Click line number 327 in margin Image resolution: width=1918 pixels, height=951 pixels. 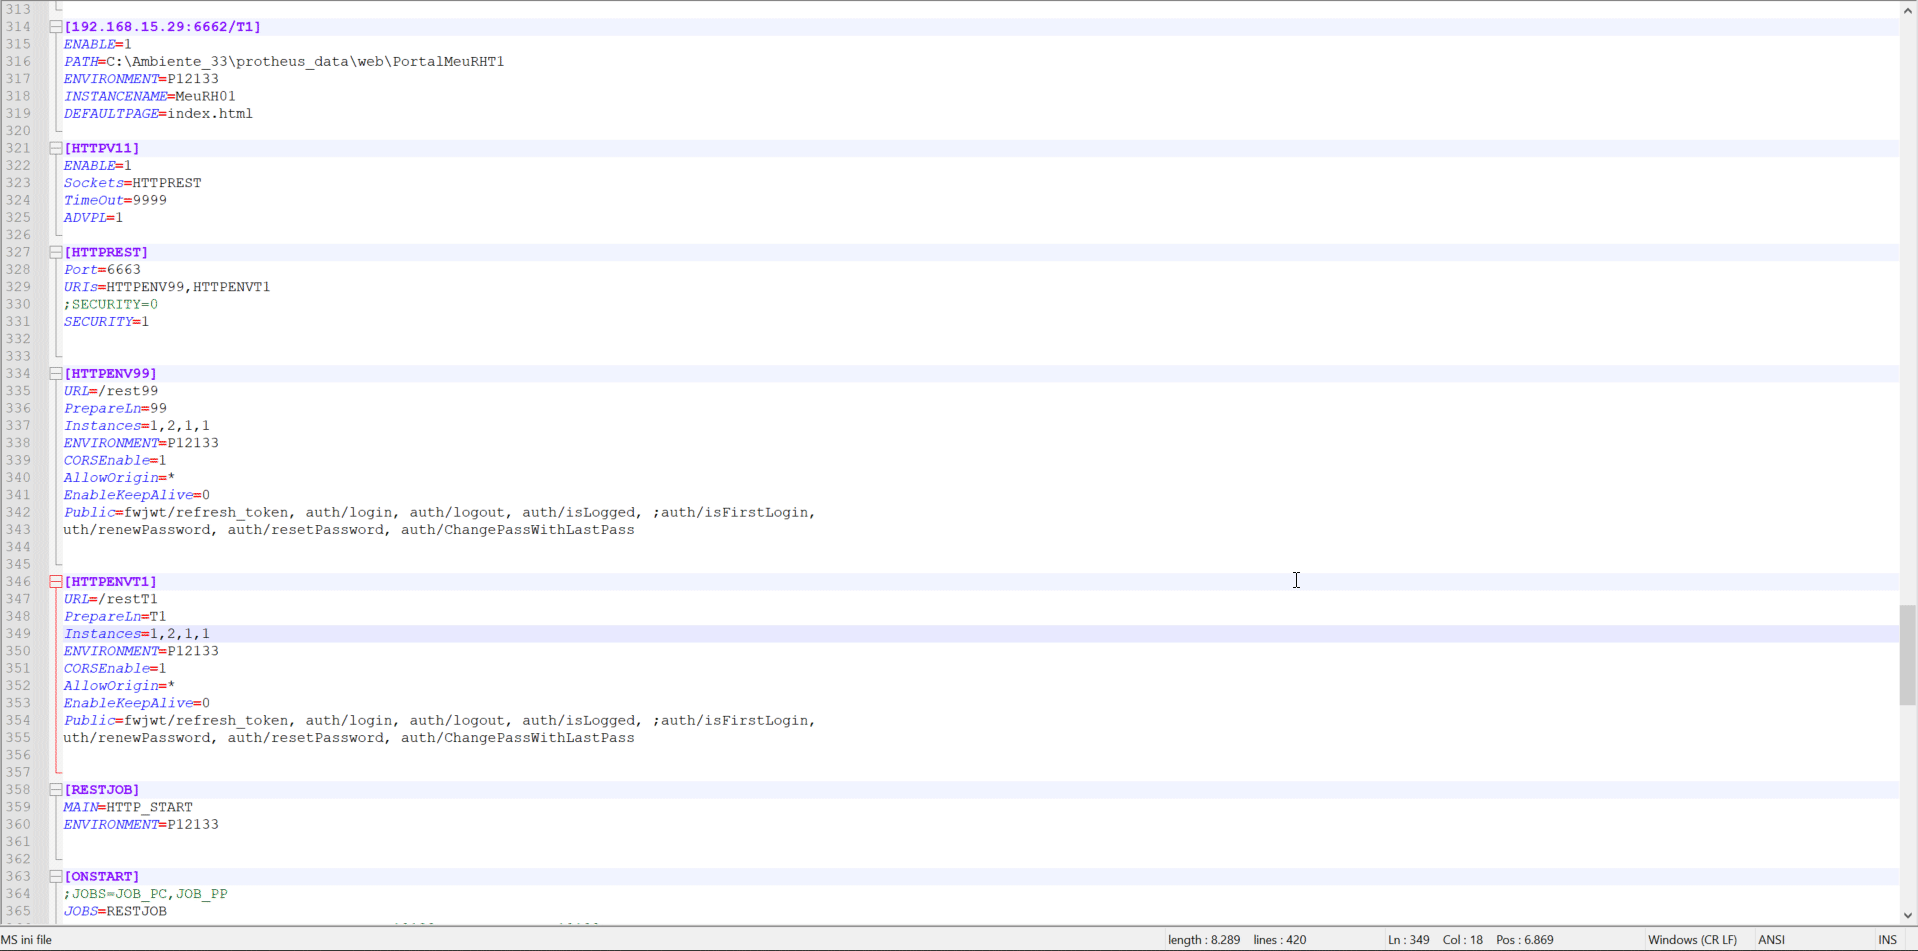point(18,252)
